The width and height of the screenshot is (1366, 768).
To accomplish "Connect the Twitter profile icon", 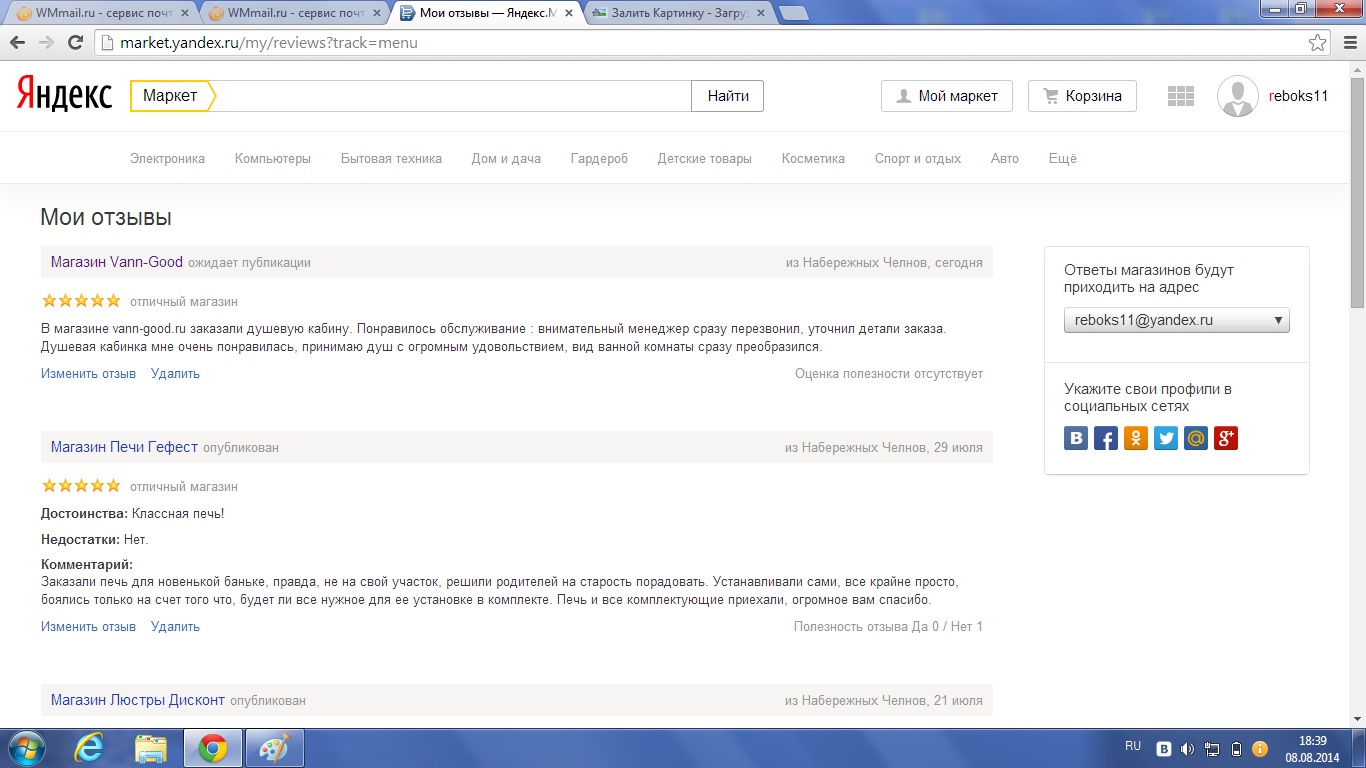I will coord(1166,438).
